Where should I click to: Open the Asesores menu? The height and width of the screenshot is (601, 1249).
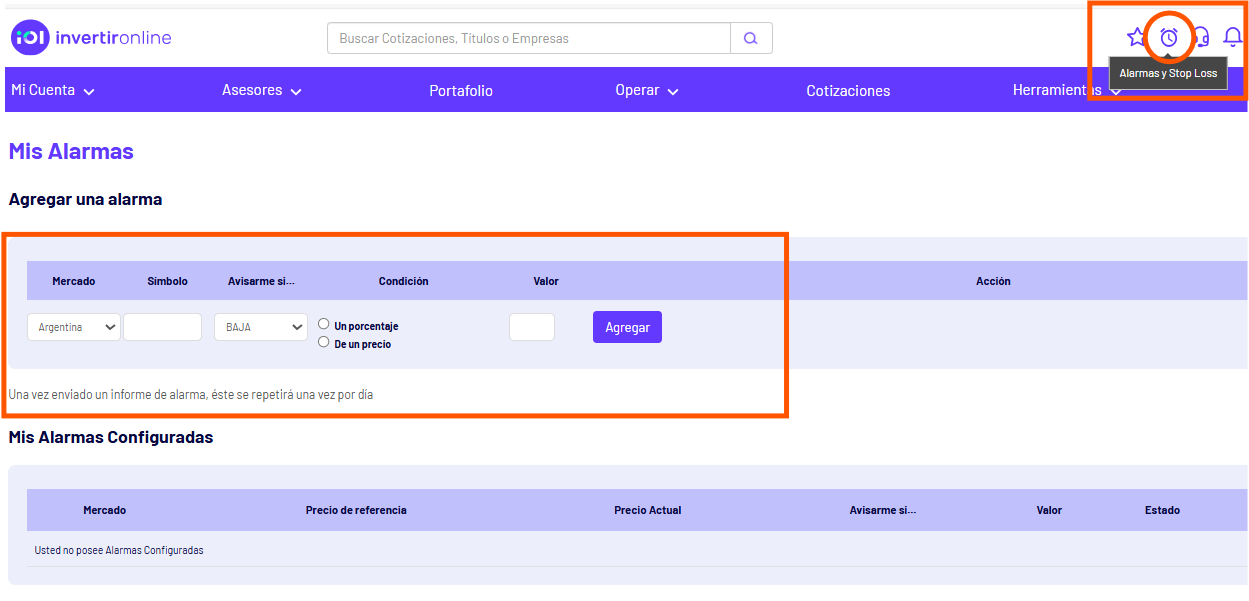click(261, 90)
